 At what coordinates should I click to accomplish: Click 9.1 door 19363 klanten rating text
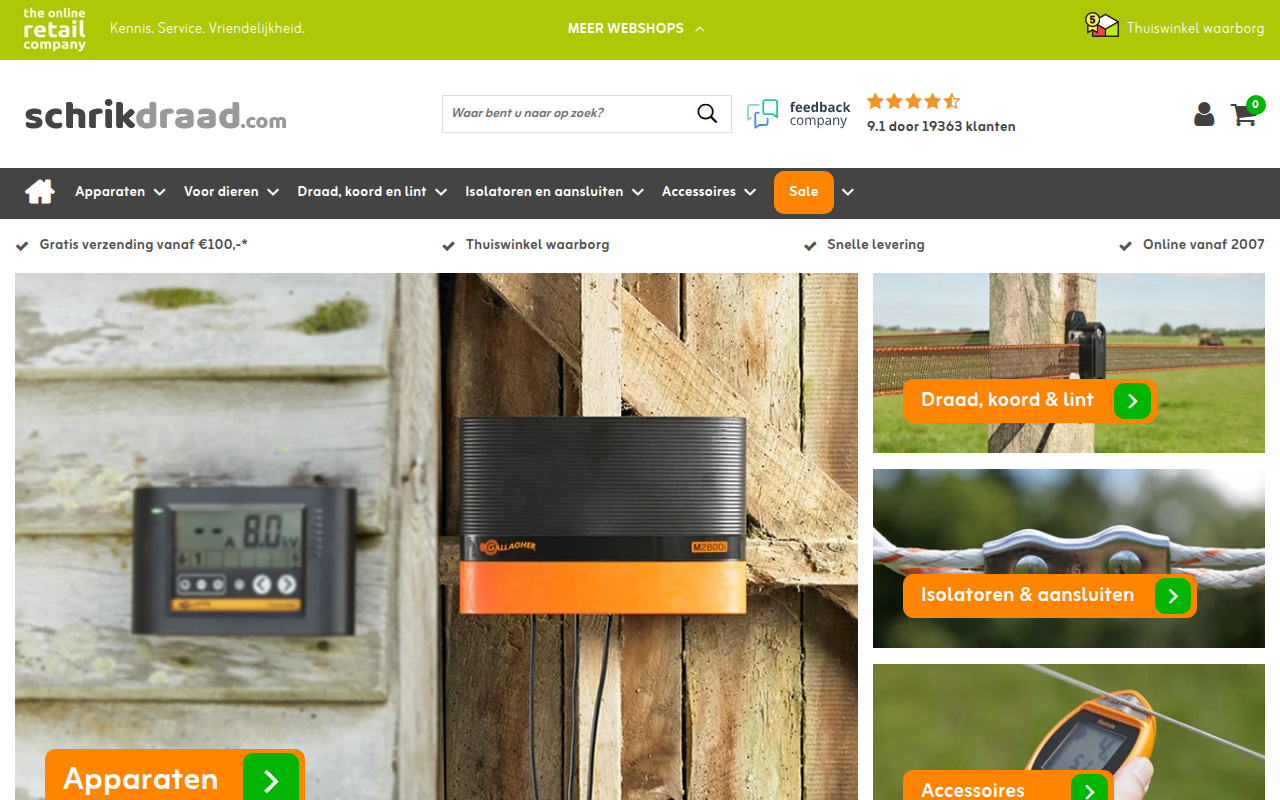pos(941,127)
